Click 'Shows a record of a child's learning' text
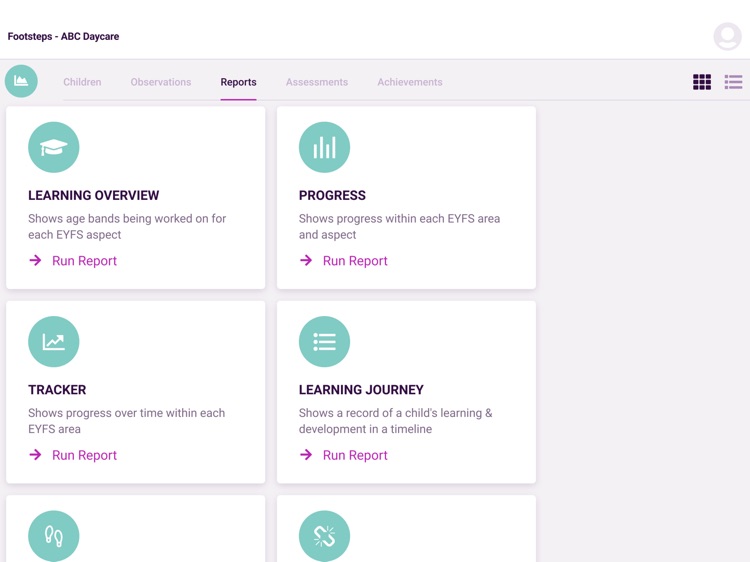Viewport: 750px width, 562px height. (396, 420)
